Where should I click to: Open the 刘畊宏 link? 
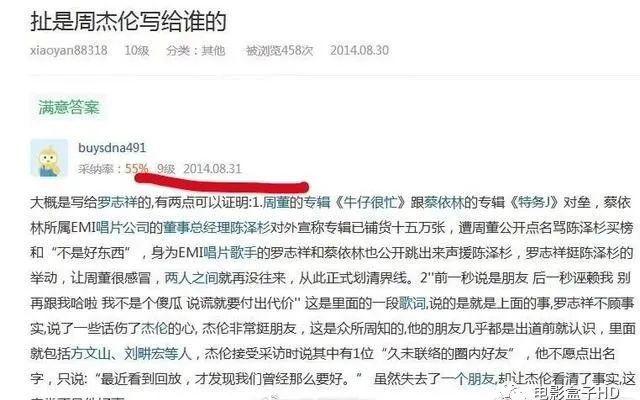pyautogui.click(x=144, y=353)
